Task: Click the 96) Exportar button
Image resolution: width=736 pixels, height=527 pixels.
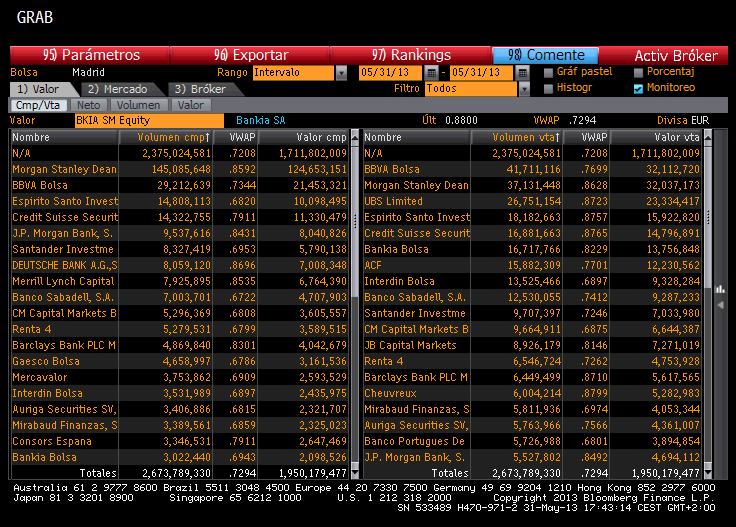Action: [250, 55]
